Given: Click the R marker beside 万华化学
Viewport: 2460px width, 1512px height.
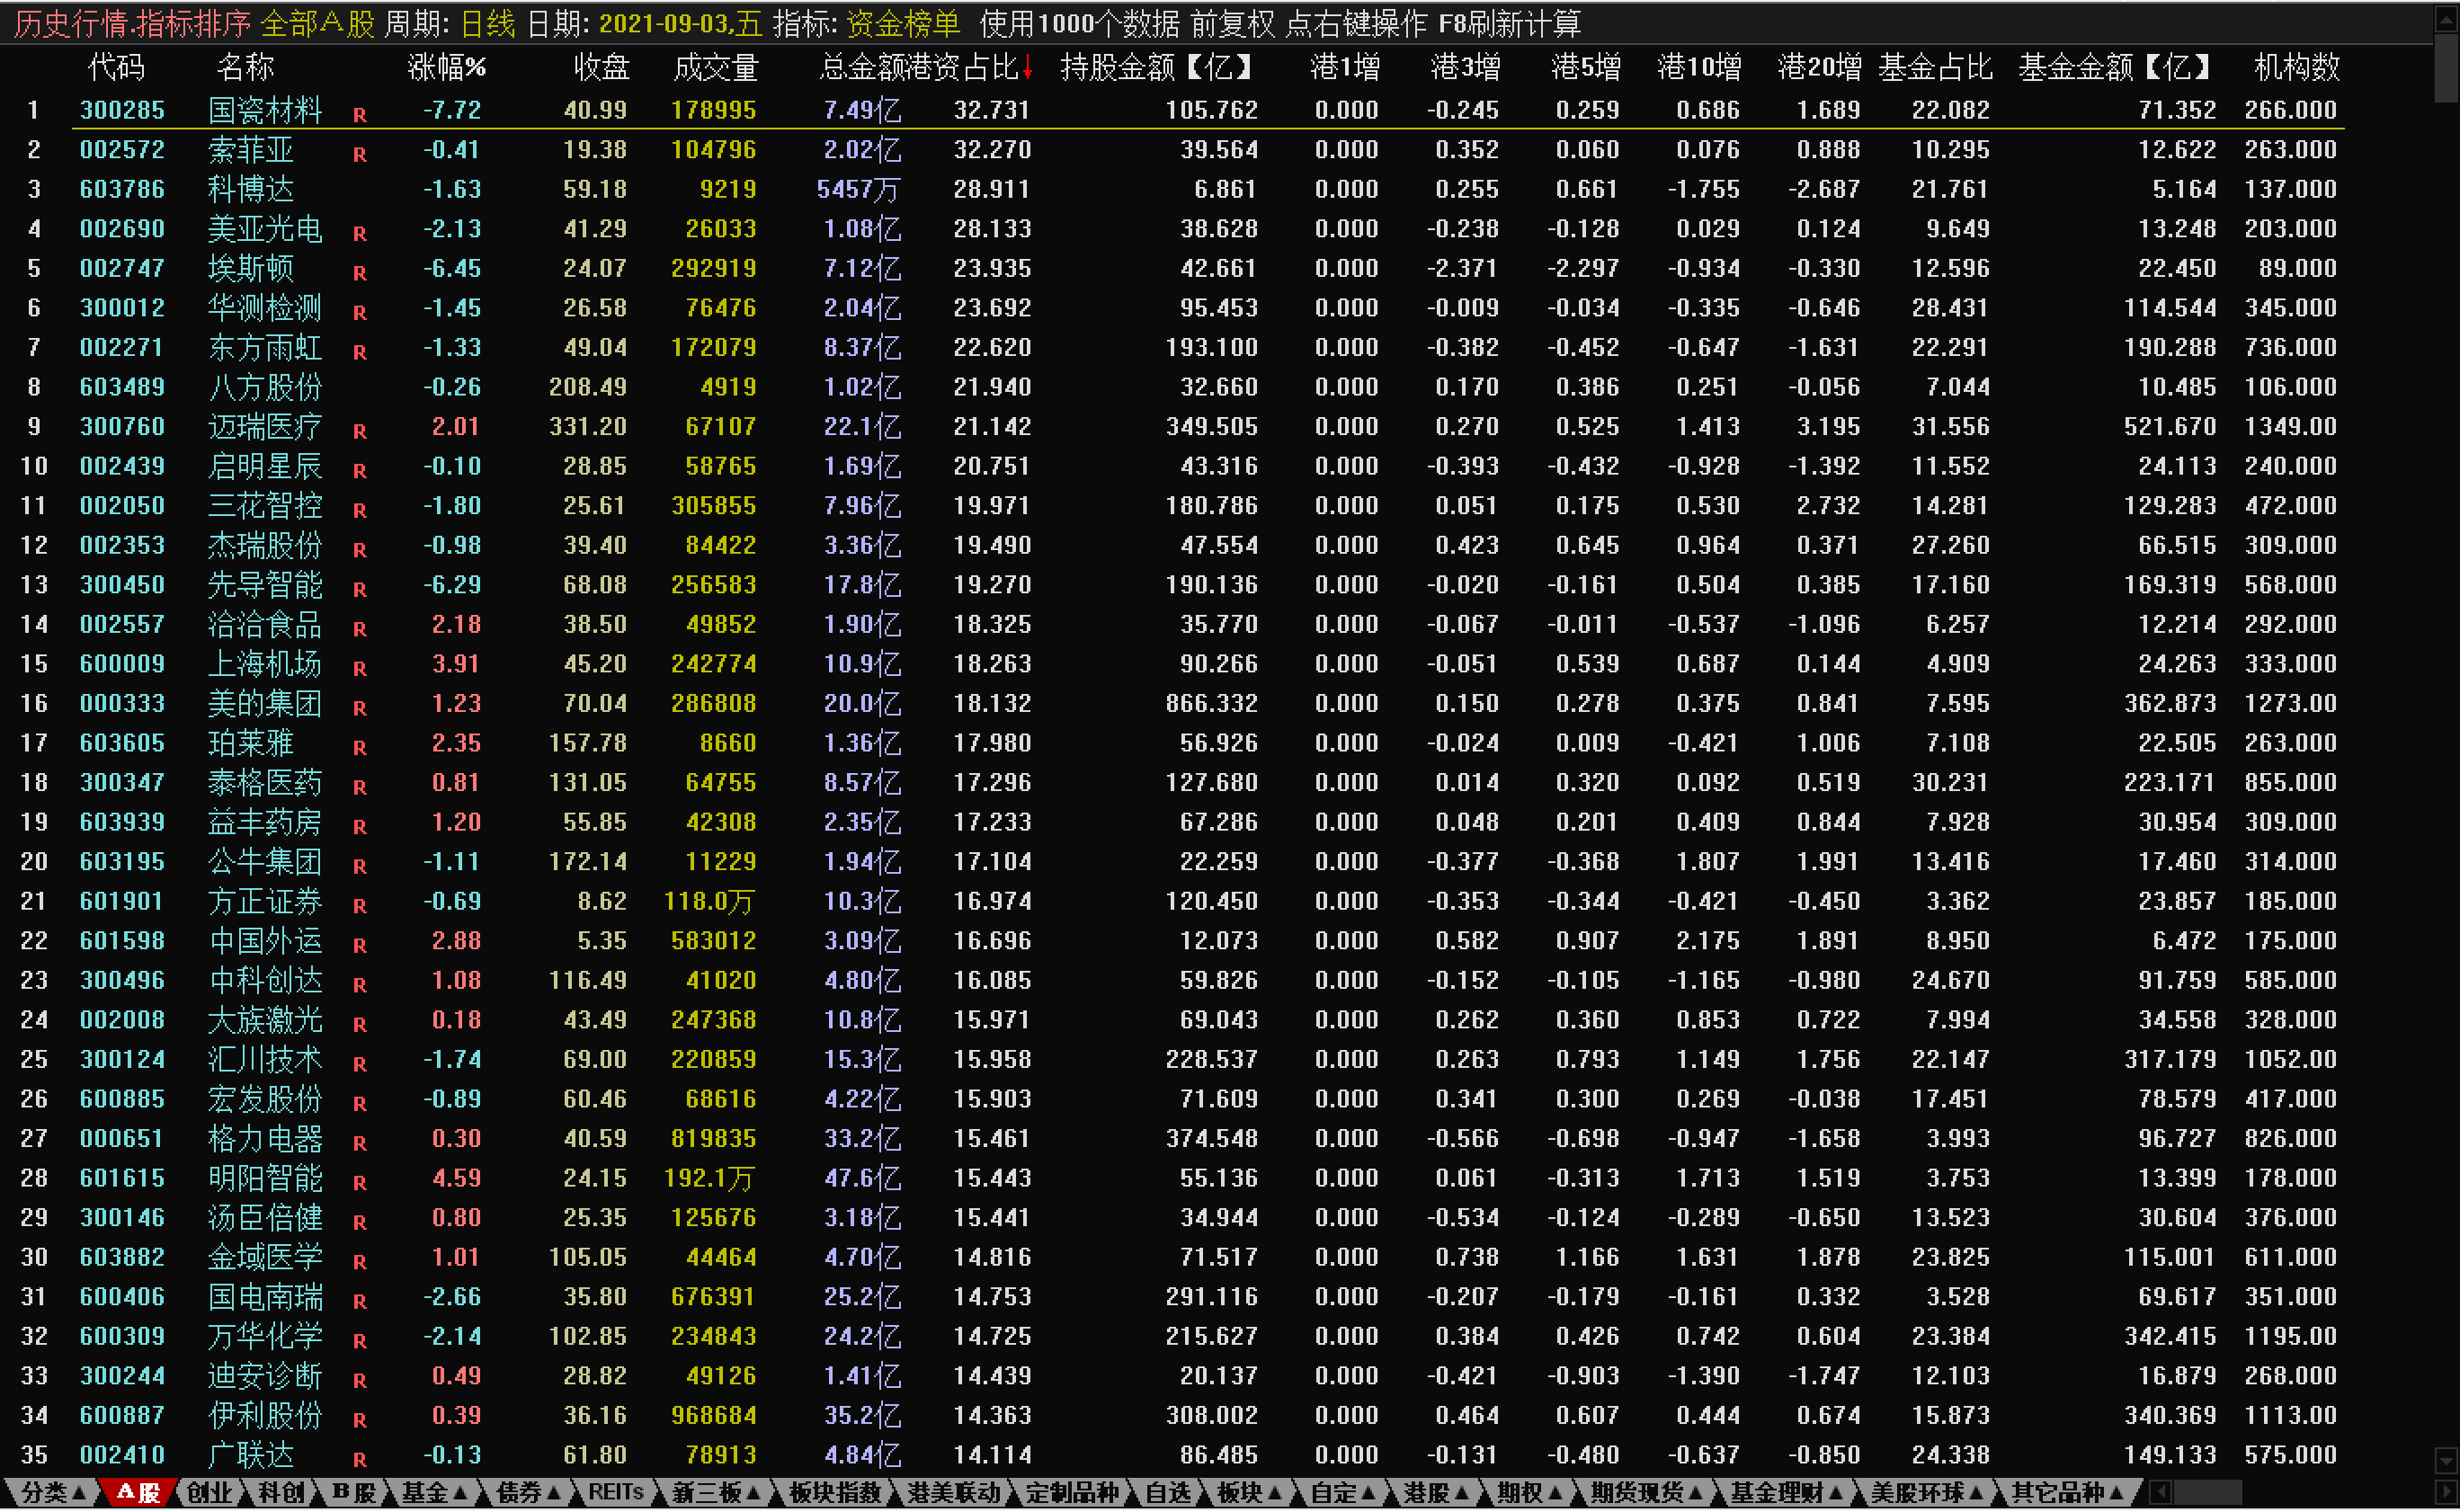Looking at the screenshot, I should (x=360, y=1342).
